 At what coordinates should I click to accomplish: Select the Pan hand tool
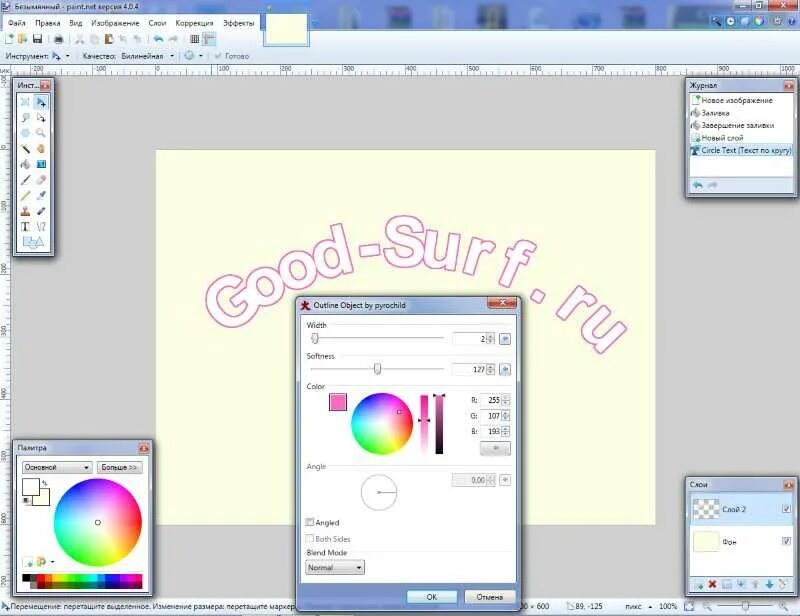coord(41,149)
